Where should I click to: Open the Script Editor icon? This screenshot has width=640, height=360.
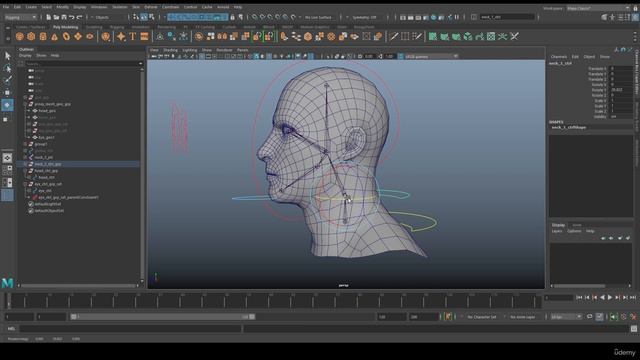[633, 329]
